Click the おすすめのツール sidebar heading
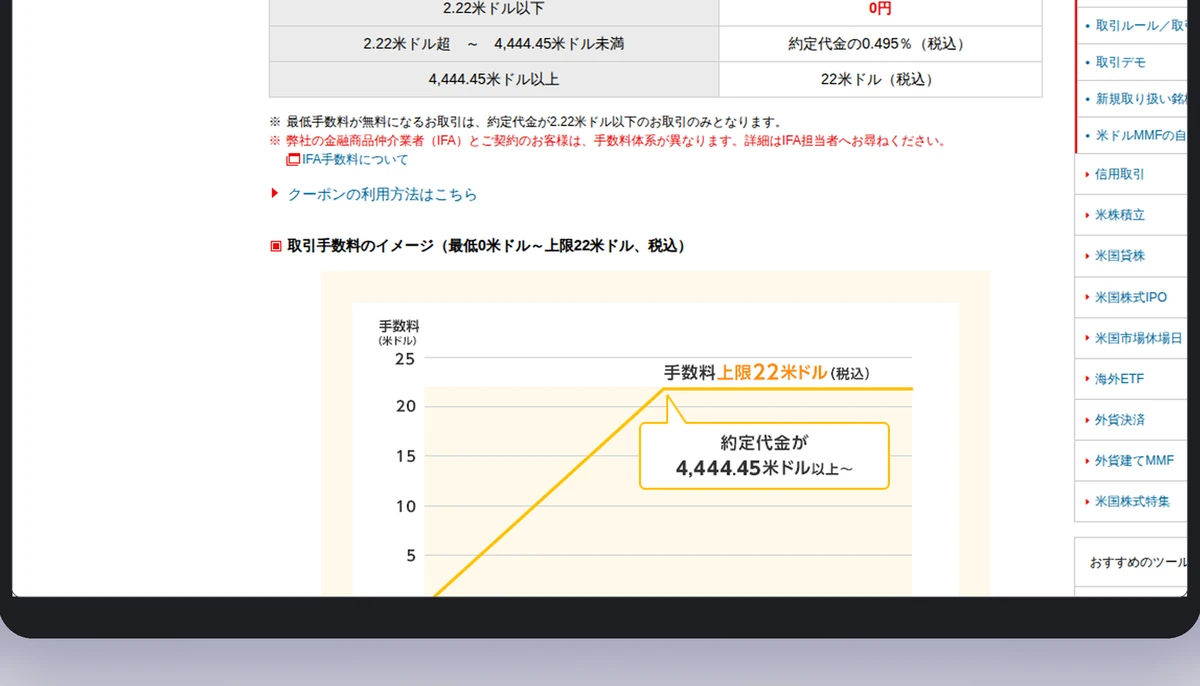Image resolution: width=1200 pixels, height=686 pixels. 1138,563
